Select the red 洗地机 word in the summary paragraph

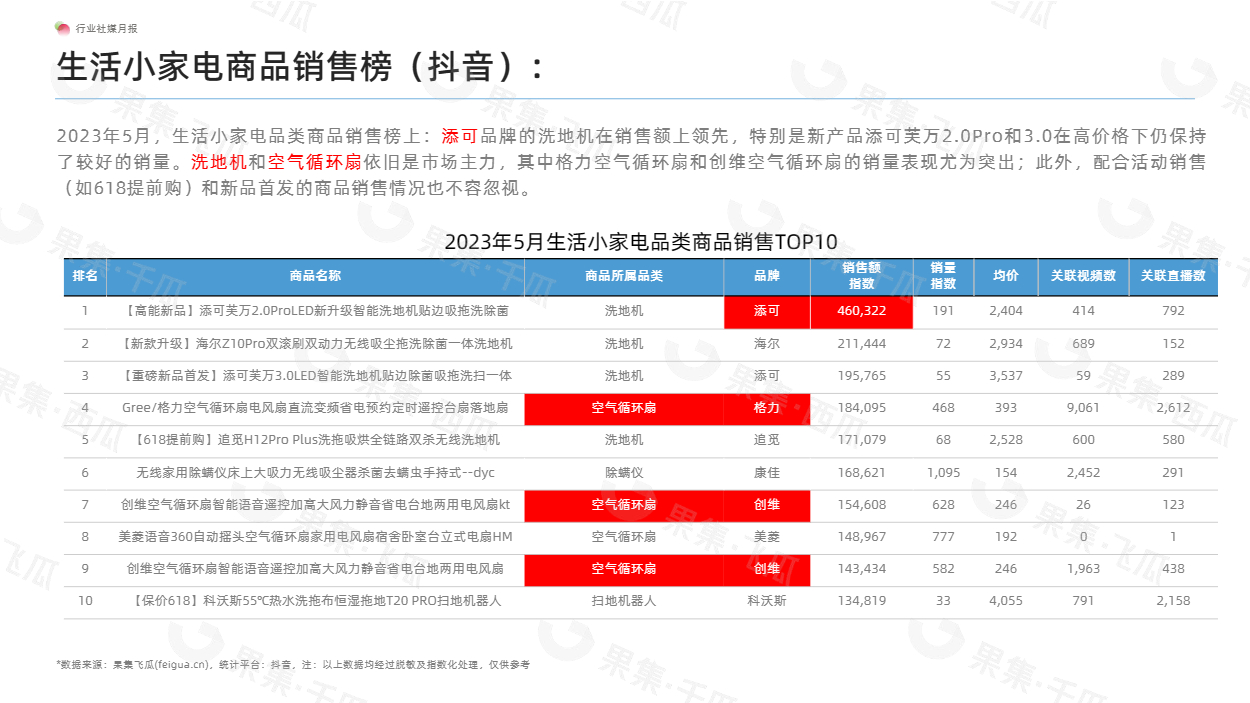[x=218, y=162]
